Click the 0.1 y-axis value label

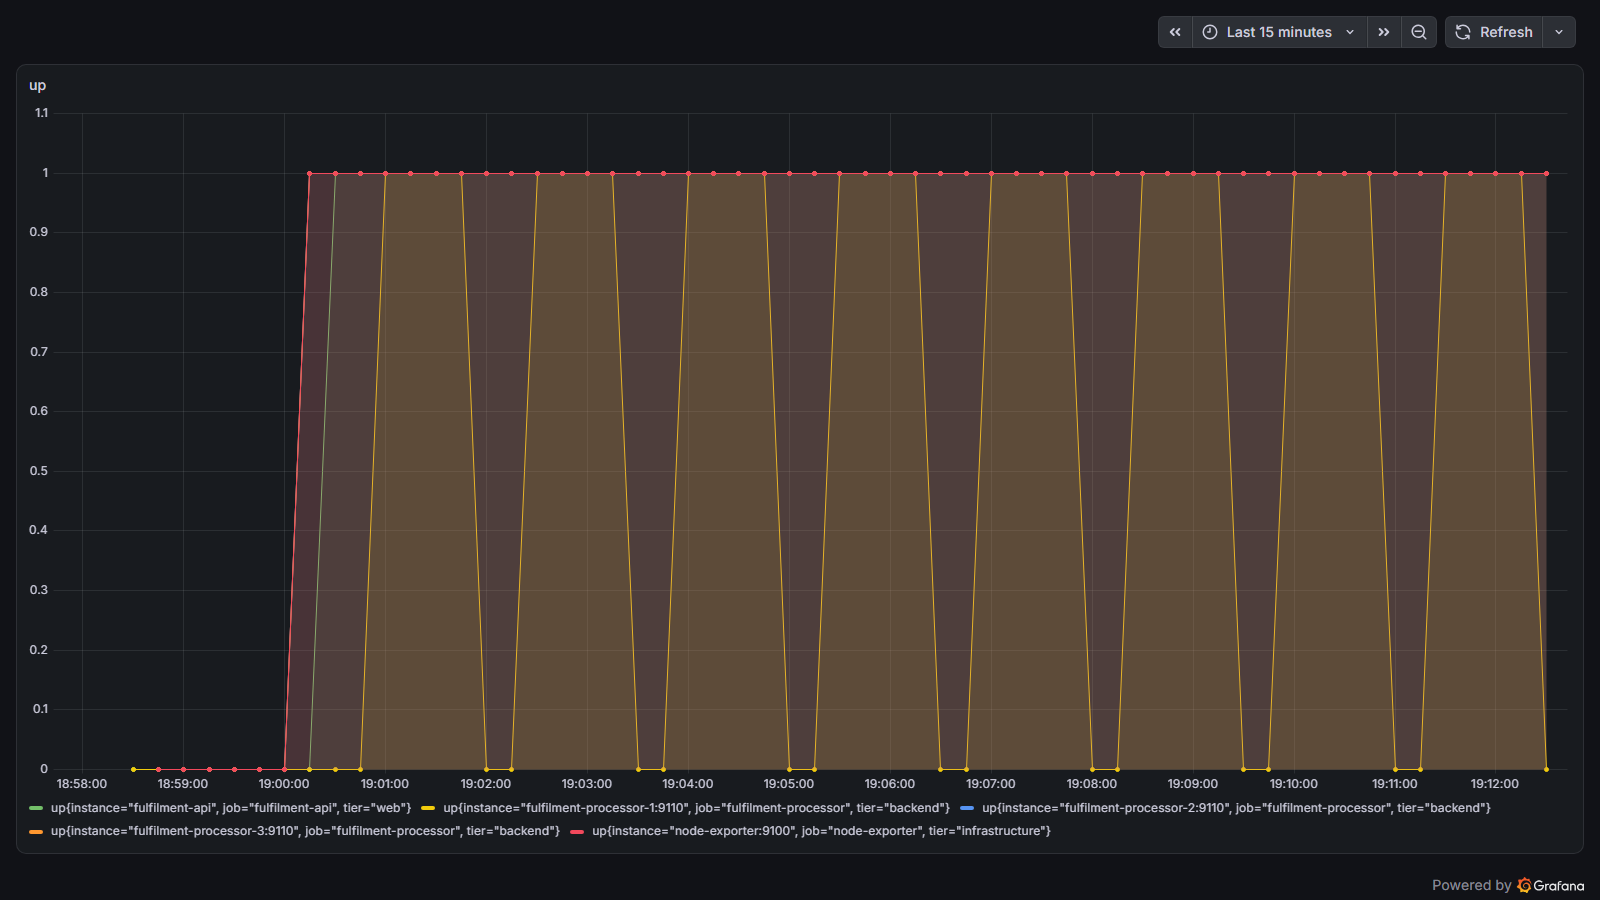[x=40, y=709]
